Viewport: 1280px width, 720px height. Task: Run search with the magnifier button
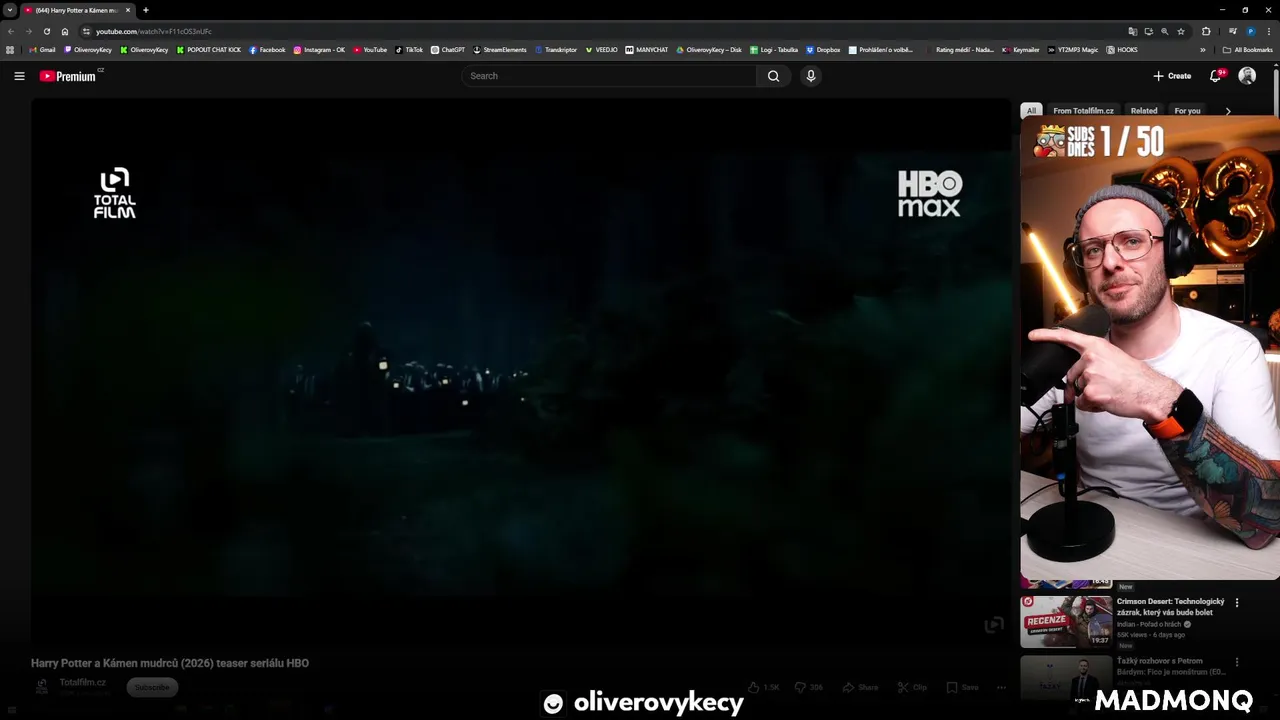coord(773,76)
